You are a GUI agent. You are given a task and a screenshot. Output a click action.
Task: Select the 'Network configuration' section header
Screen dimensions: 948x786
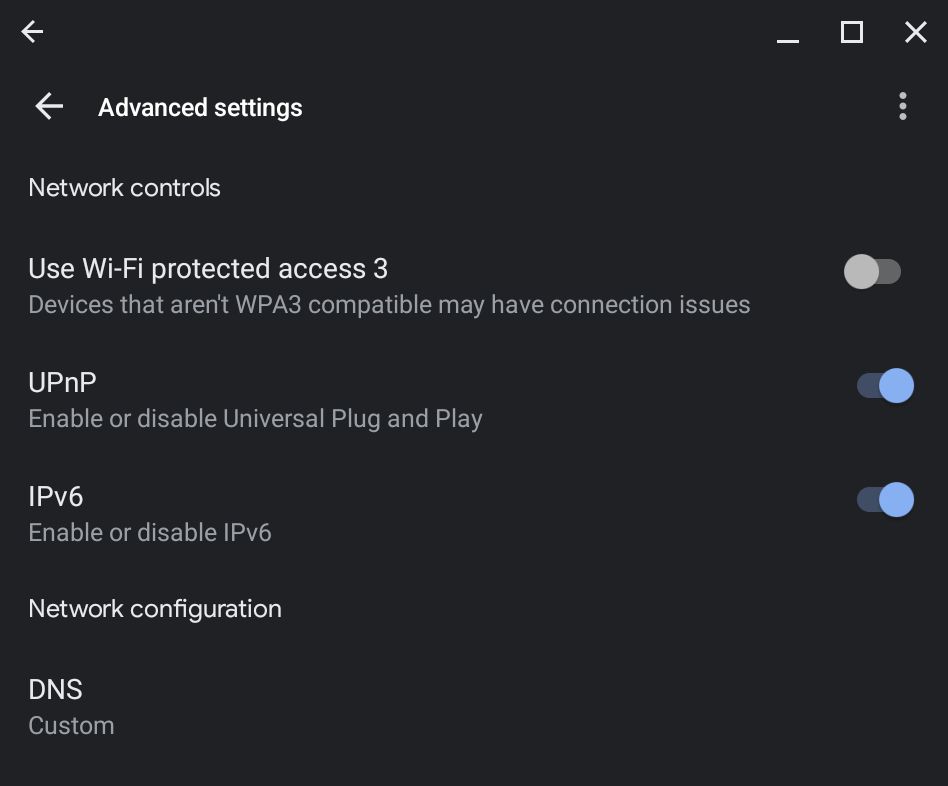[155, 609]
